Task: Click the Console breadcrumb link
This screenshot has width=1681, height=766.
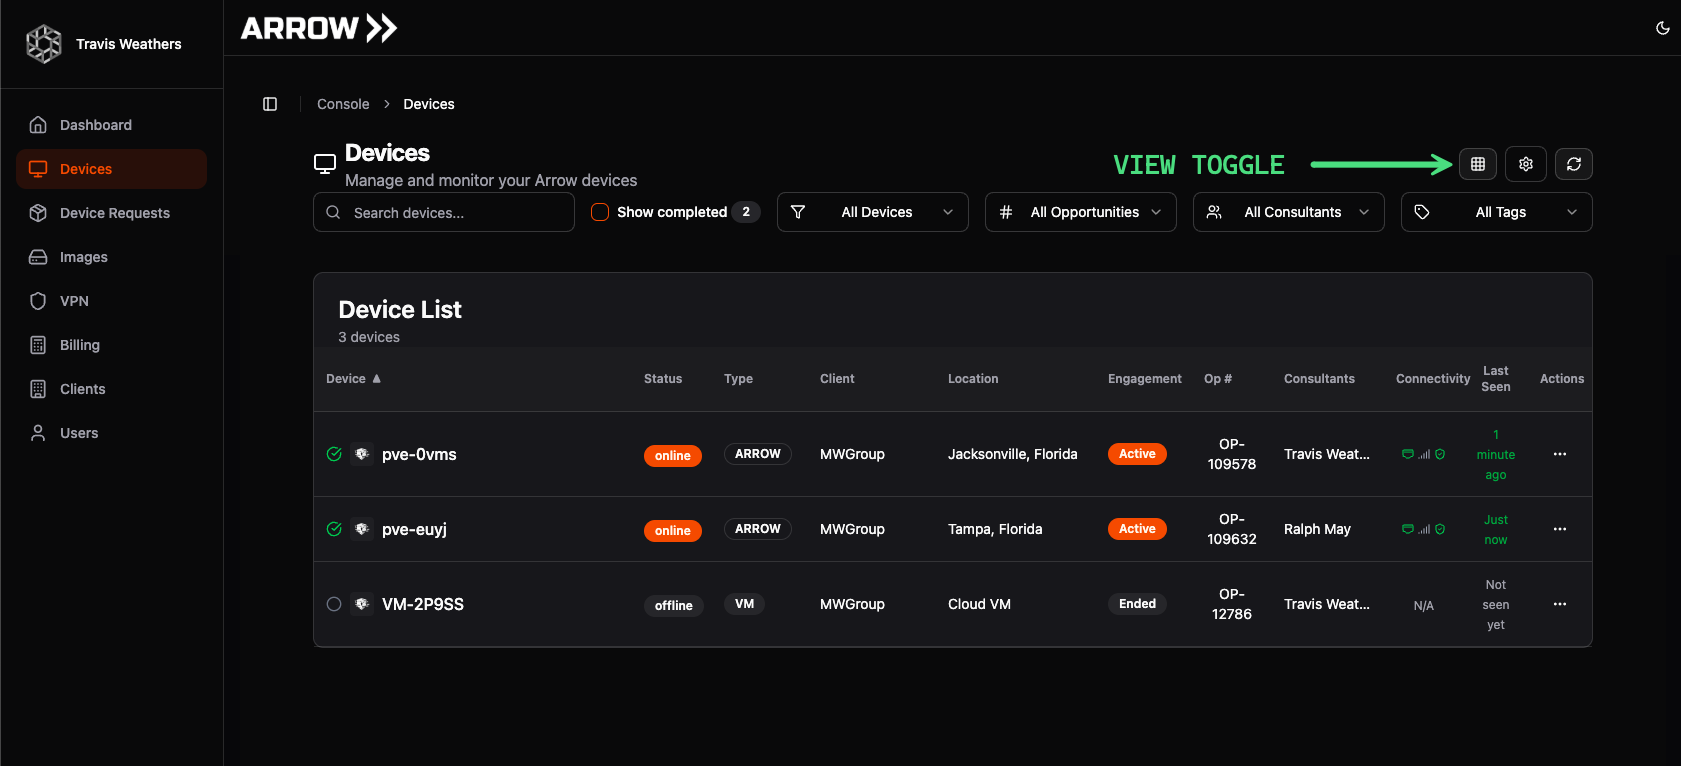Action: [343, 104]
